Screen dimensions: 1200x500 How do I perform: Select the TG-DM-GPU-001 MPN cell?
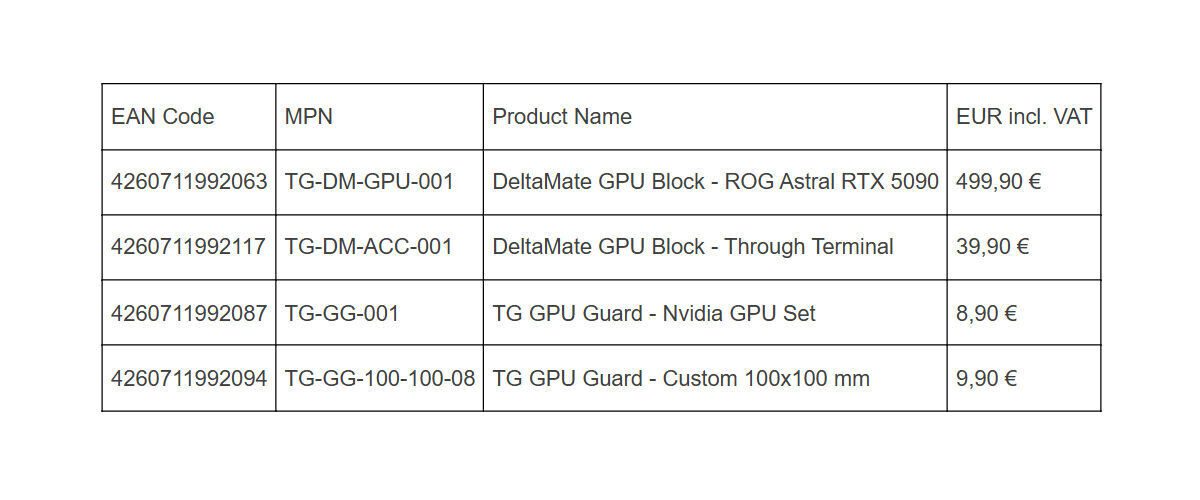click(x=369, y=182)
